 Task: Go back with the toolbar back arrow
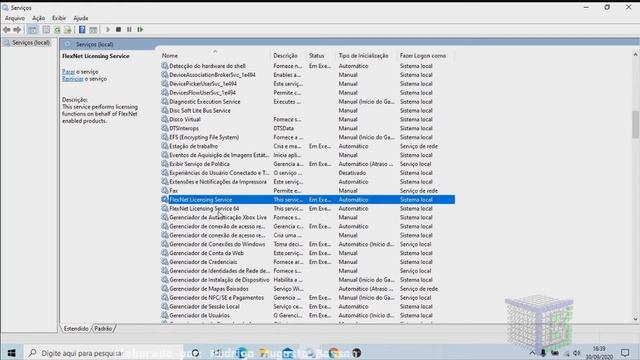tap(7, 29)
